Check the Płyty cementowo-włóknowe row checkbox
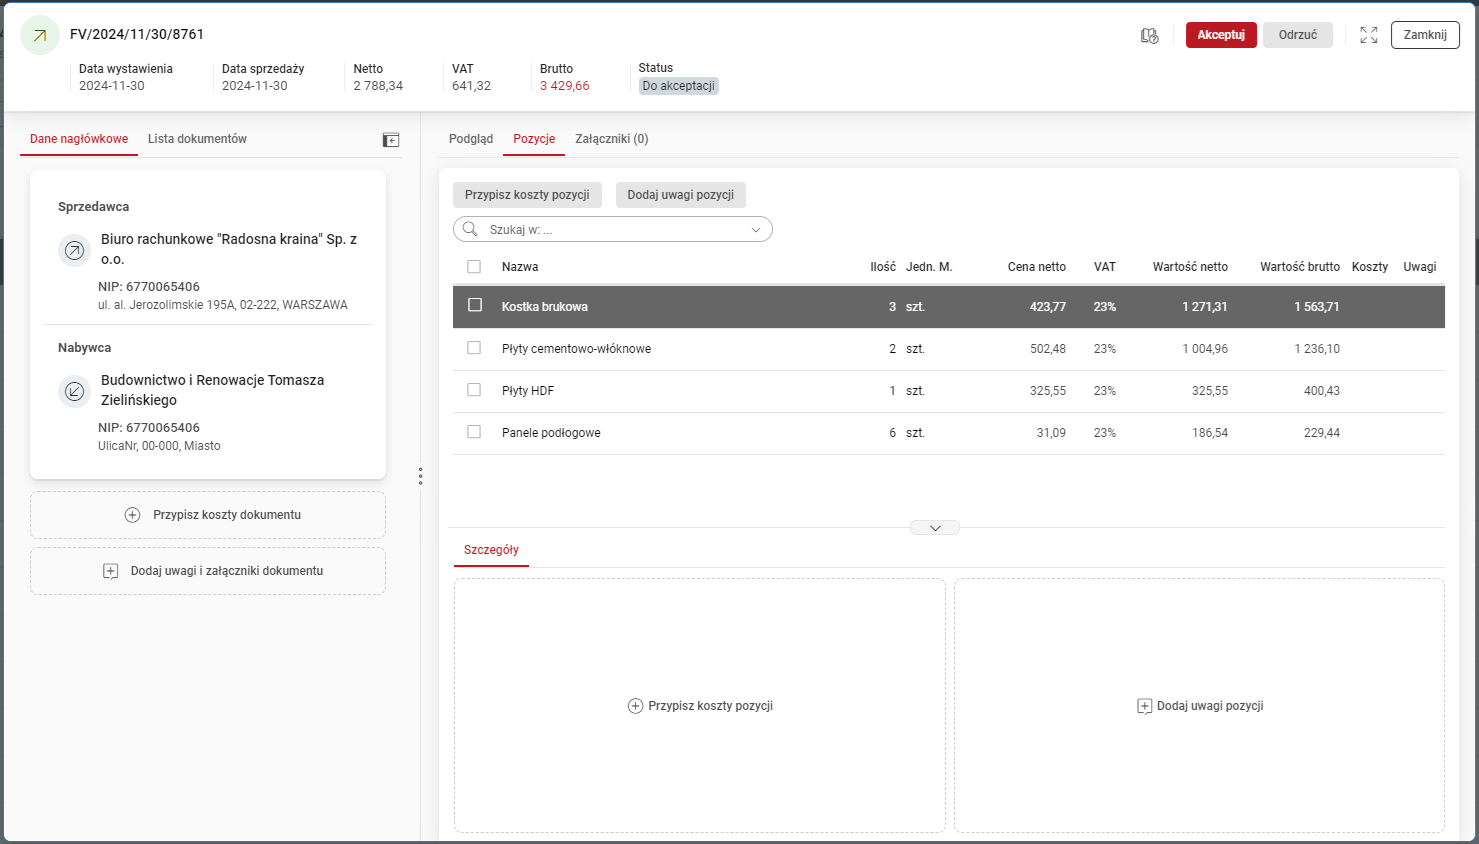Viewport: 1479px width, 844px height. 474,348
